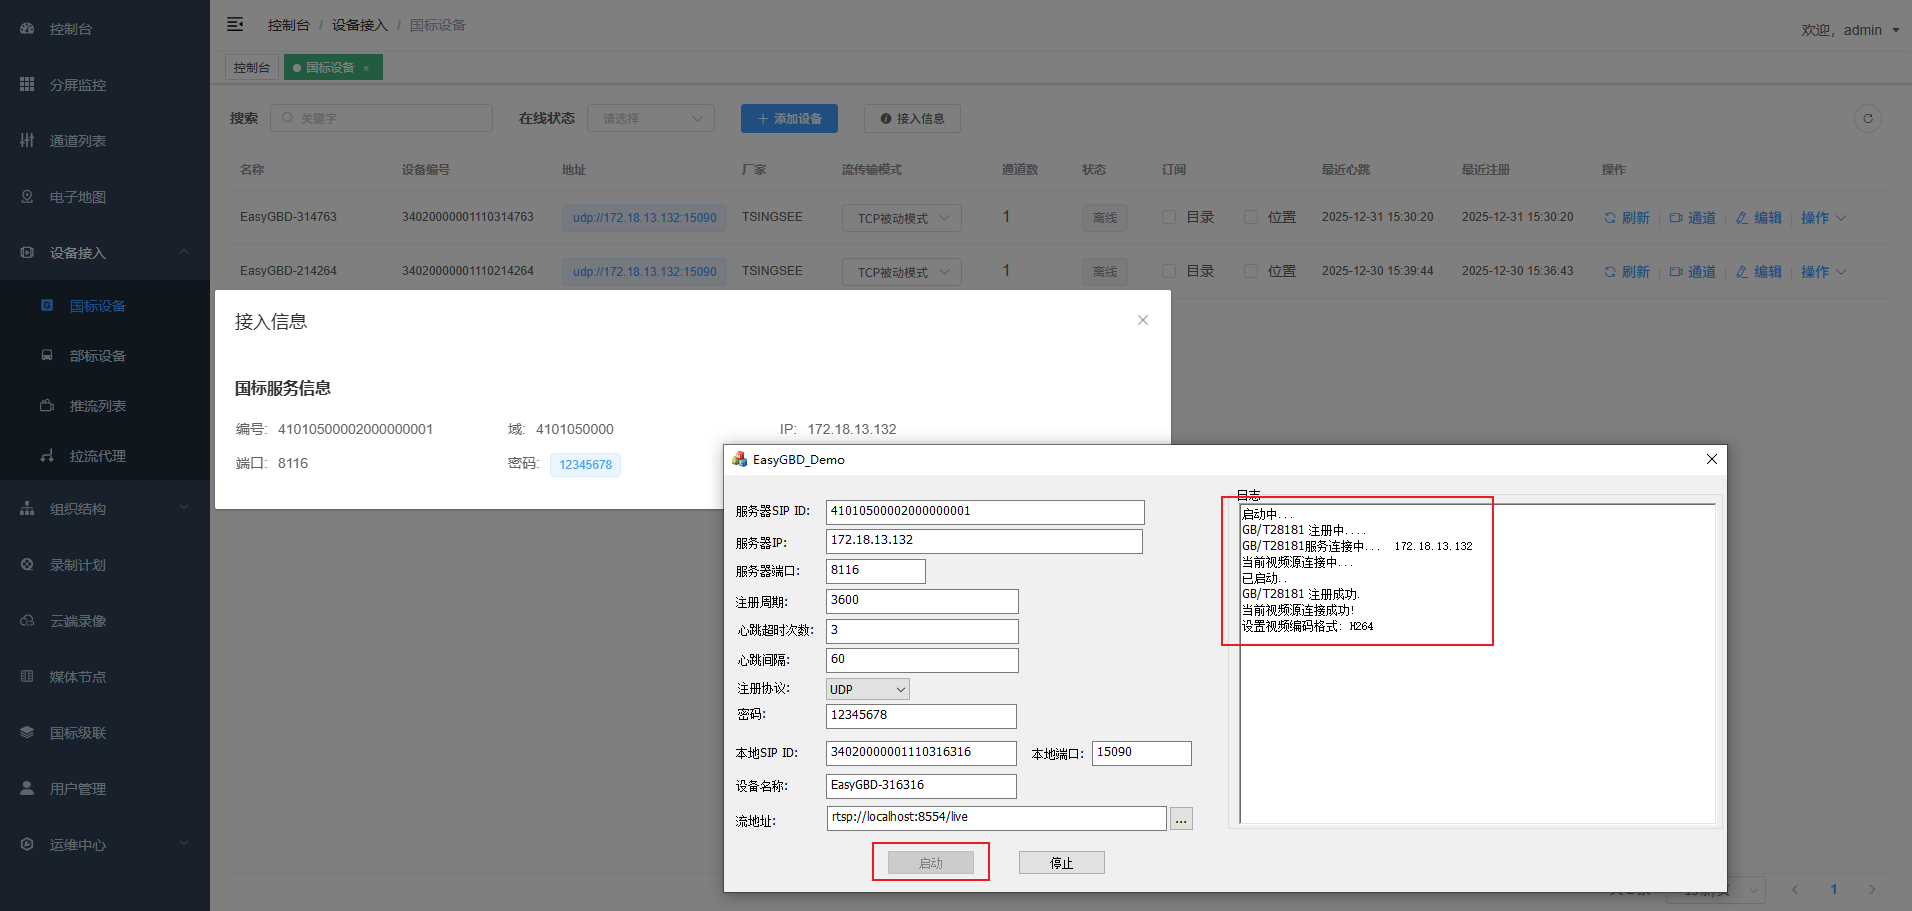Click 控制台 in the breadcrumb
1912x911 pixels.
(x=289, y=25)
